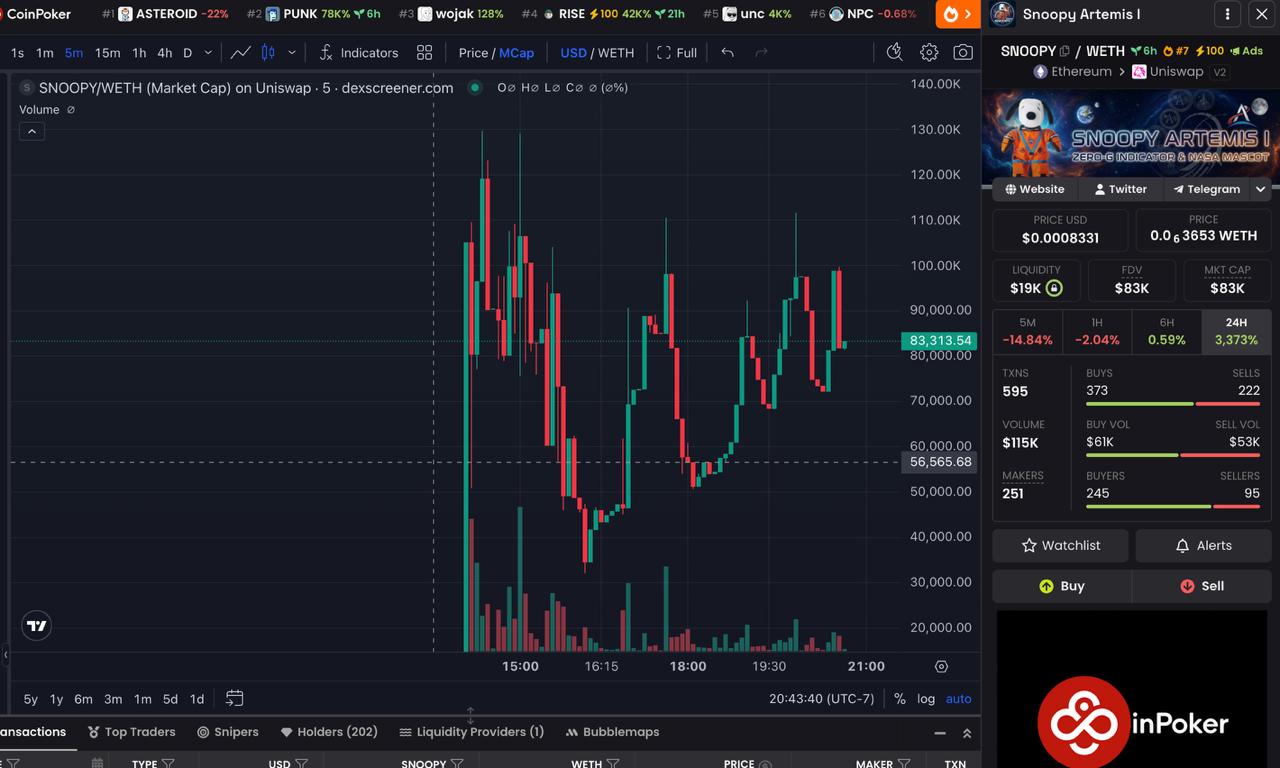Open the multi-chart layout grid
The width and height of the screenshot is (1280, 768).
[x=425, y=53]
